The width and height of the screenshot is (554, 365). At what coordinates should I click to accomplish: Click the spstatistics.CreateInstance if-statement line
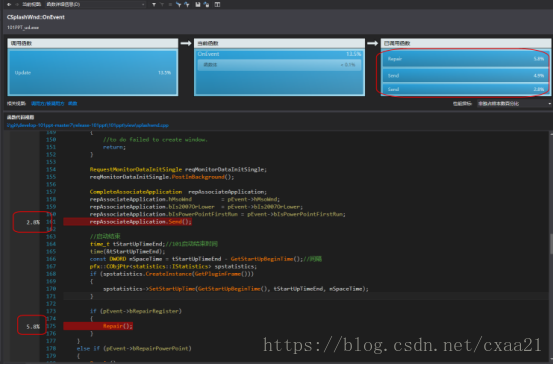click(172, 274)
